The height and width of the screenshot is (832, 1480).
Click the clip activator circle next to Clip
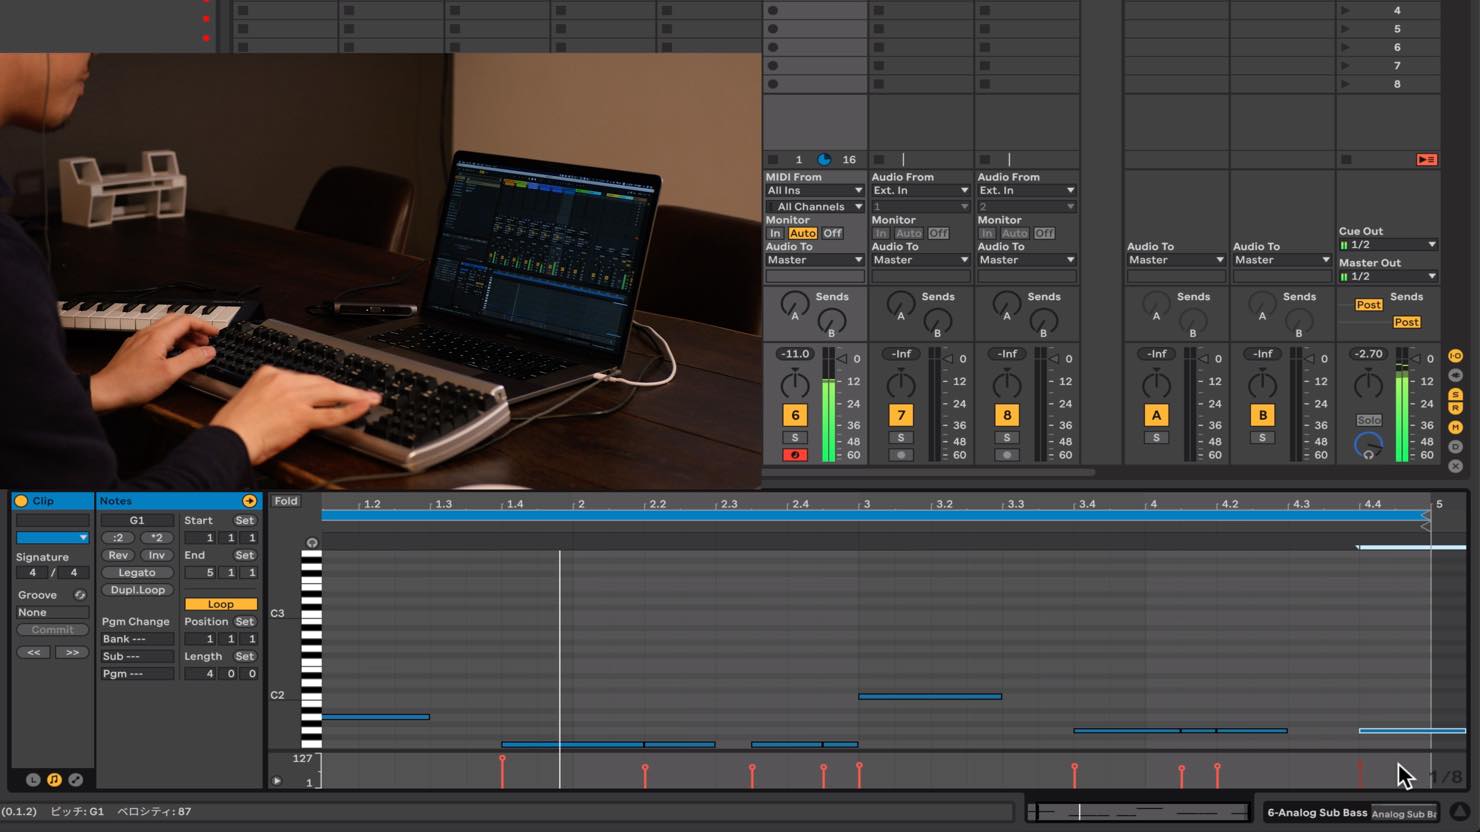coord(21,501)
